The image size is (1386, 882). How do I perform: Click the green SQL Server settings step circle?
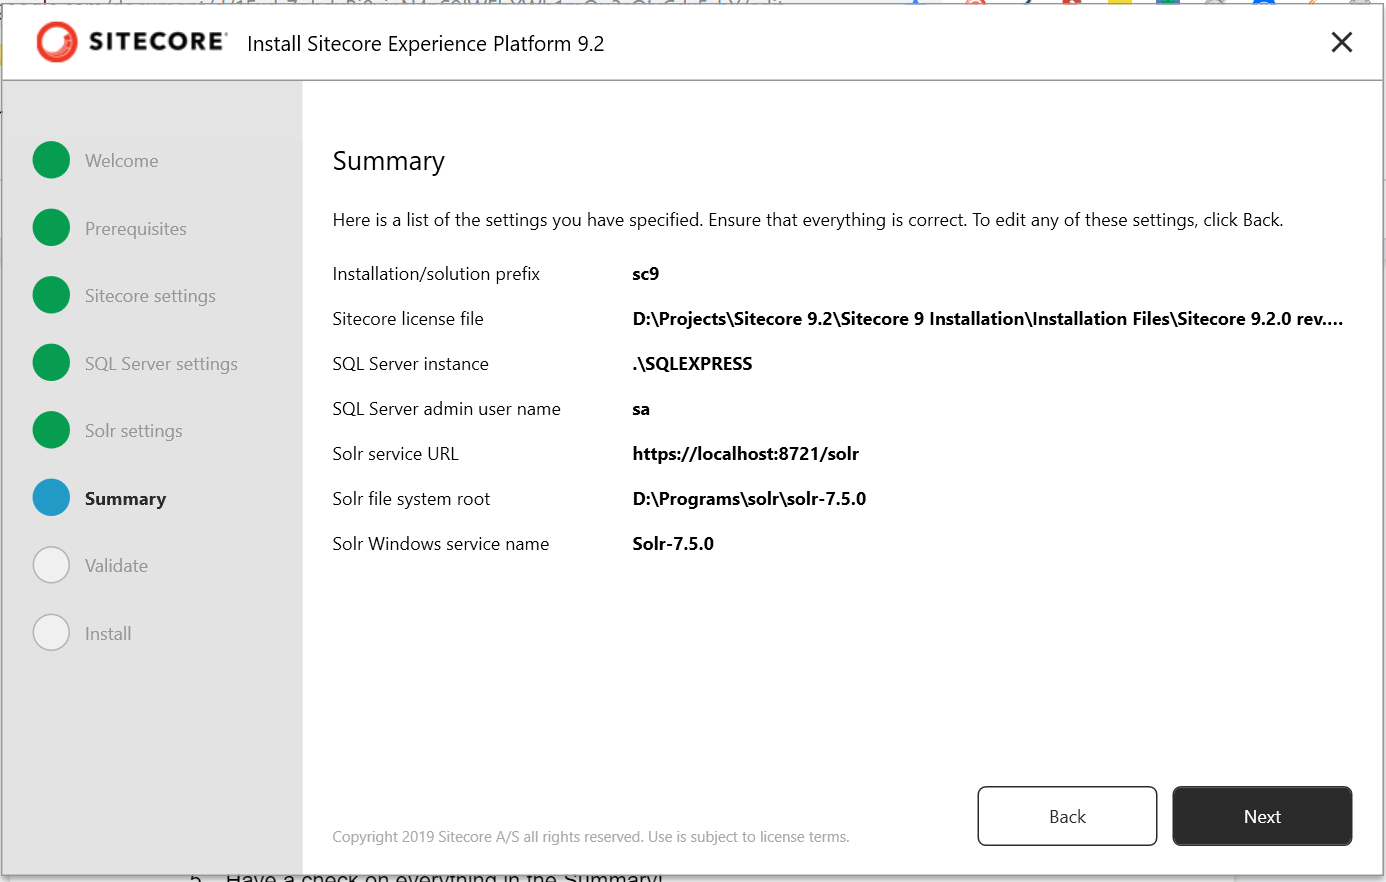click(51, 363)
